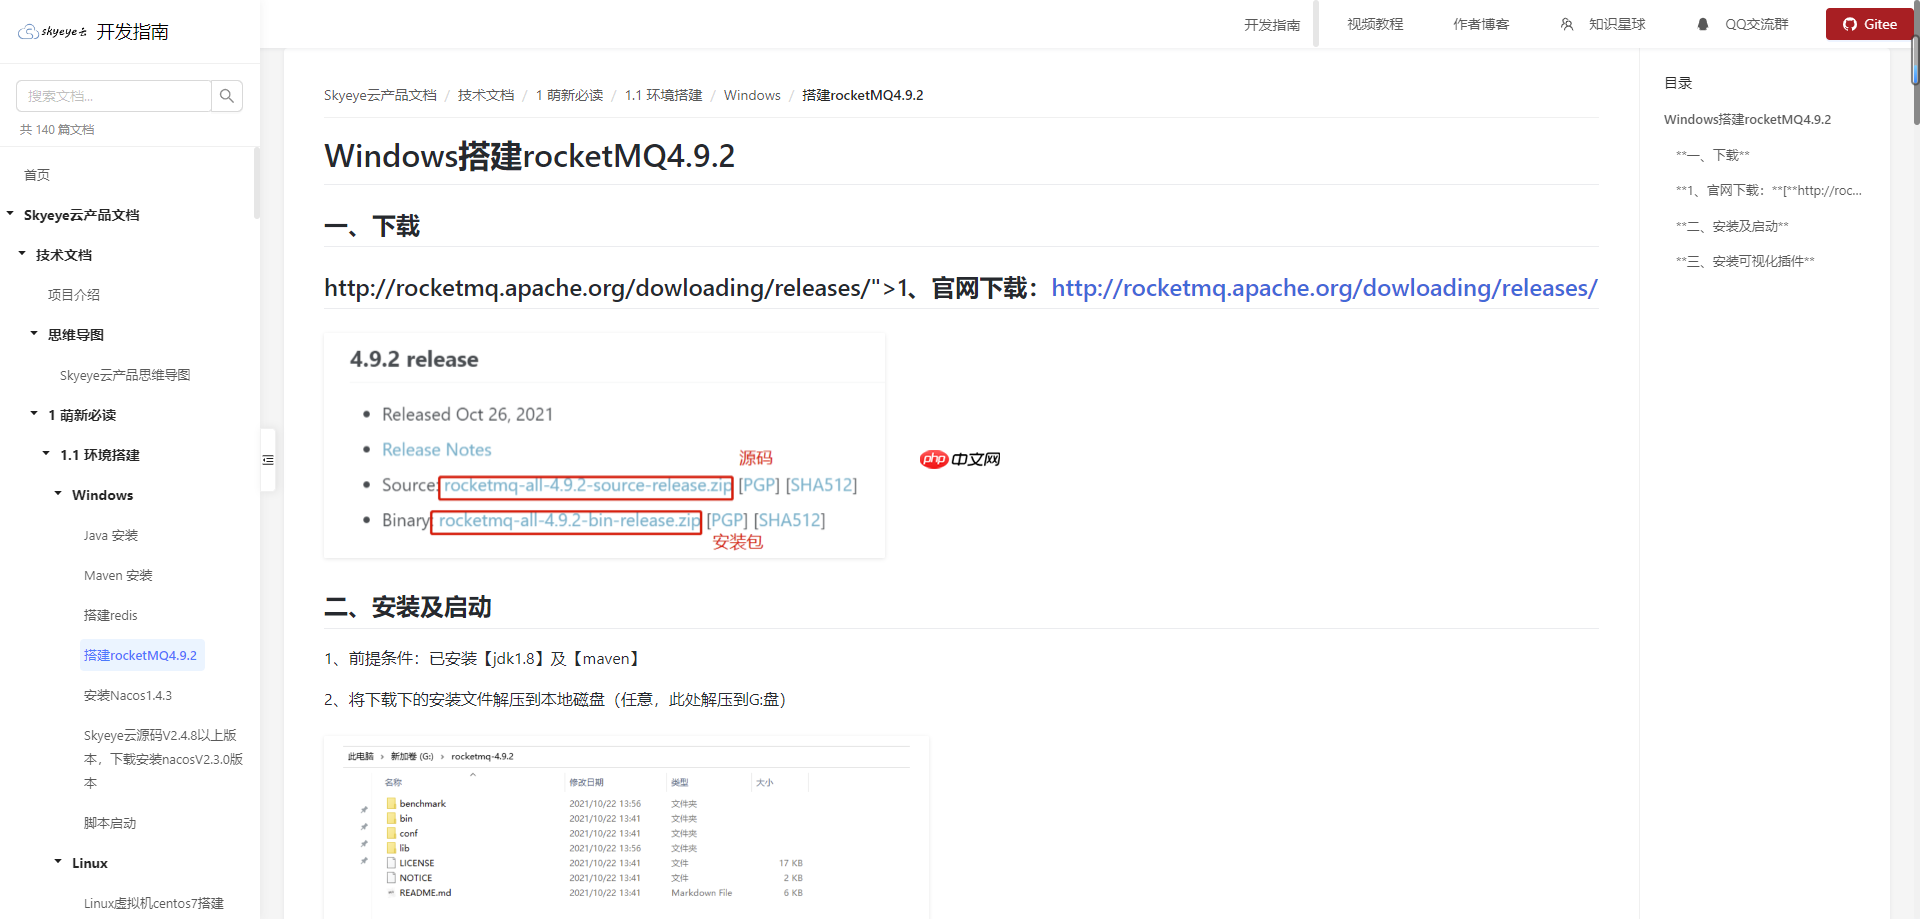Click the bell icon beside QQ交流群
The image size is (1920, 919).
coord(1703,23)
